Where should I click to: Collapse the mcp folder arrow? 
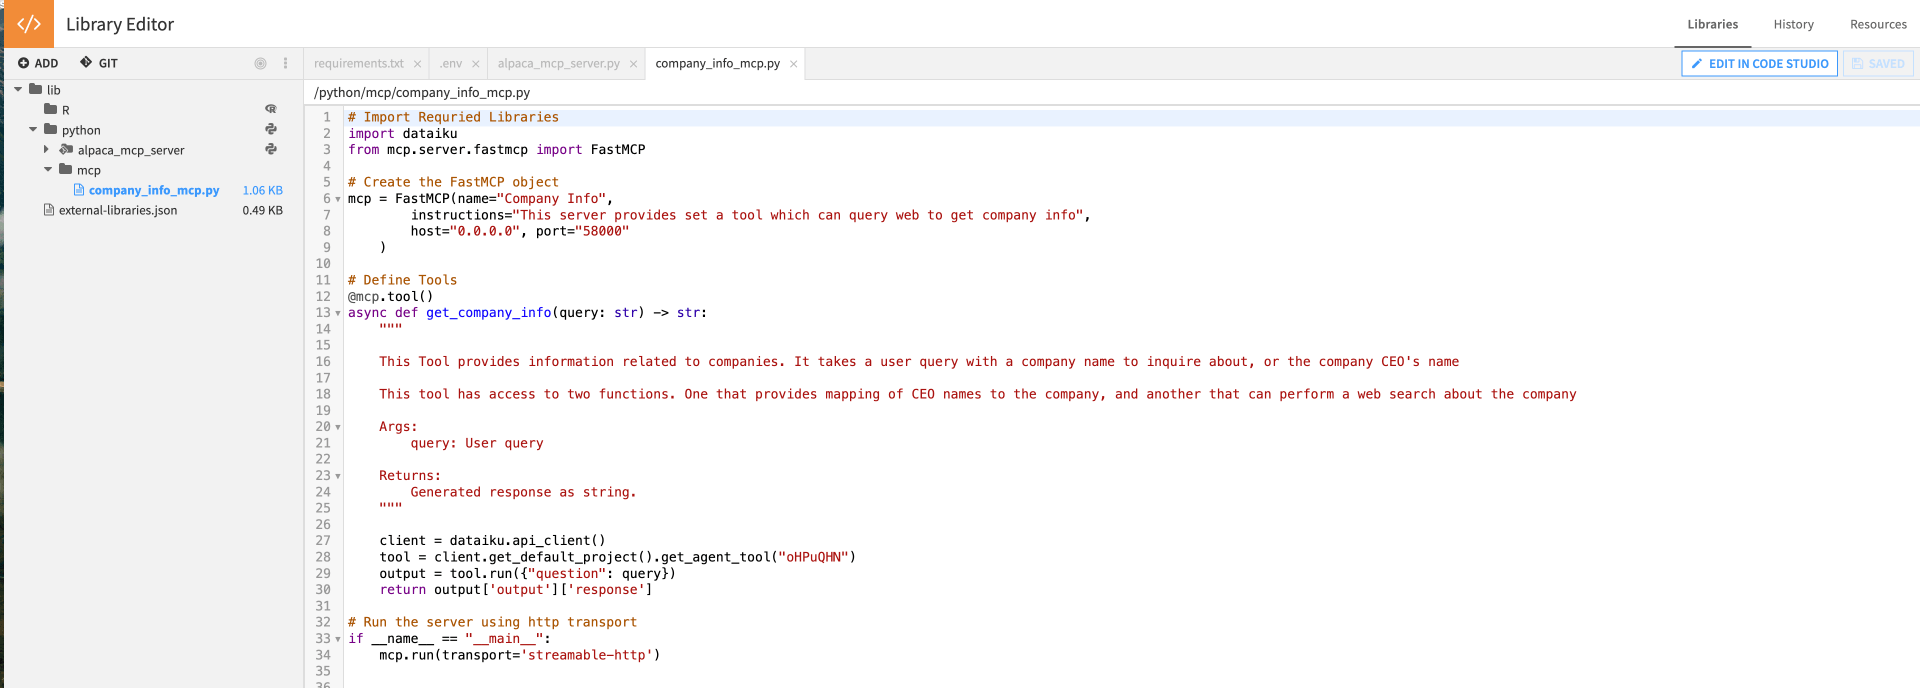48,169
